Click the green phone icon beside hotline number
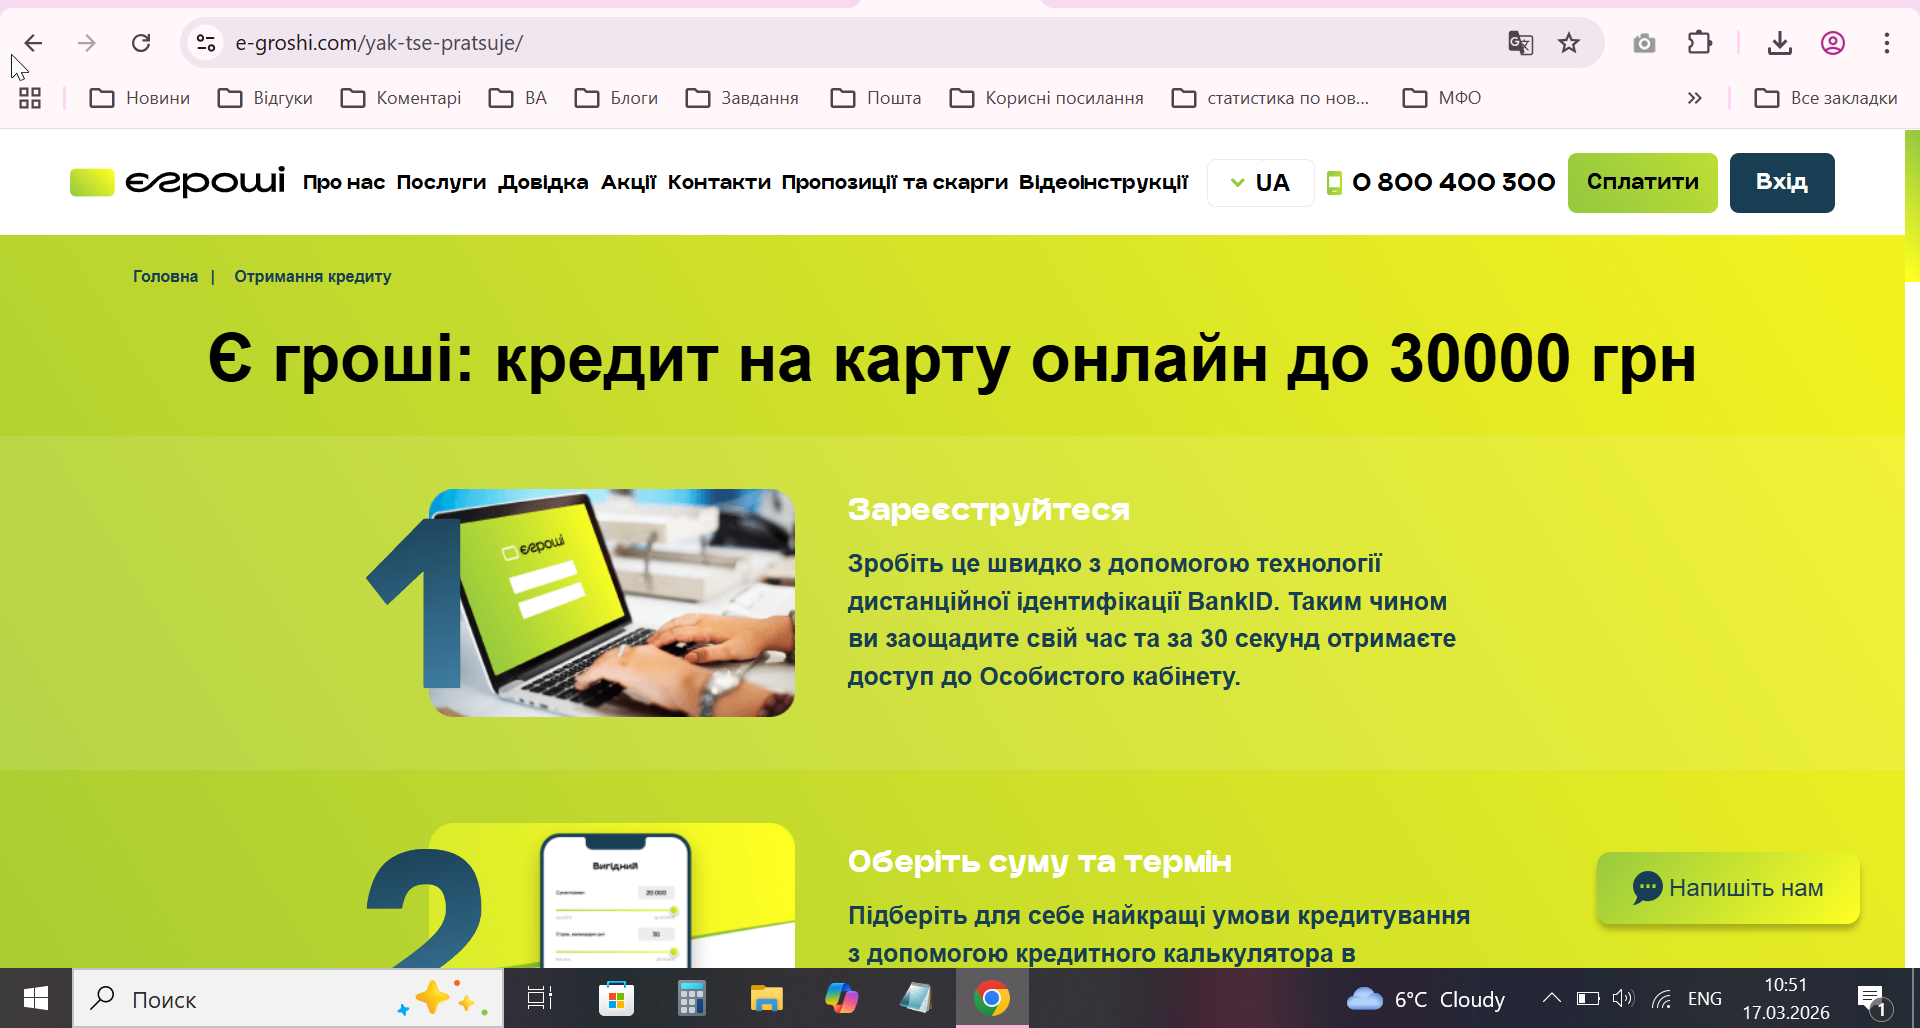 pos(1334,183)
